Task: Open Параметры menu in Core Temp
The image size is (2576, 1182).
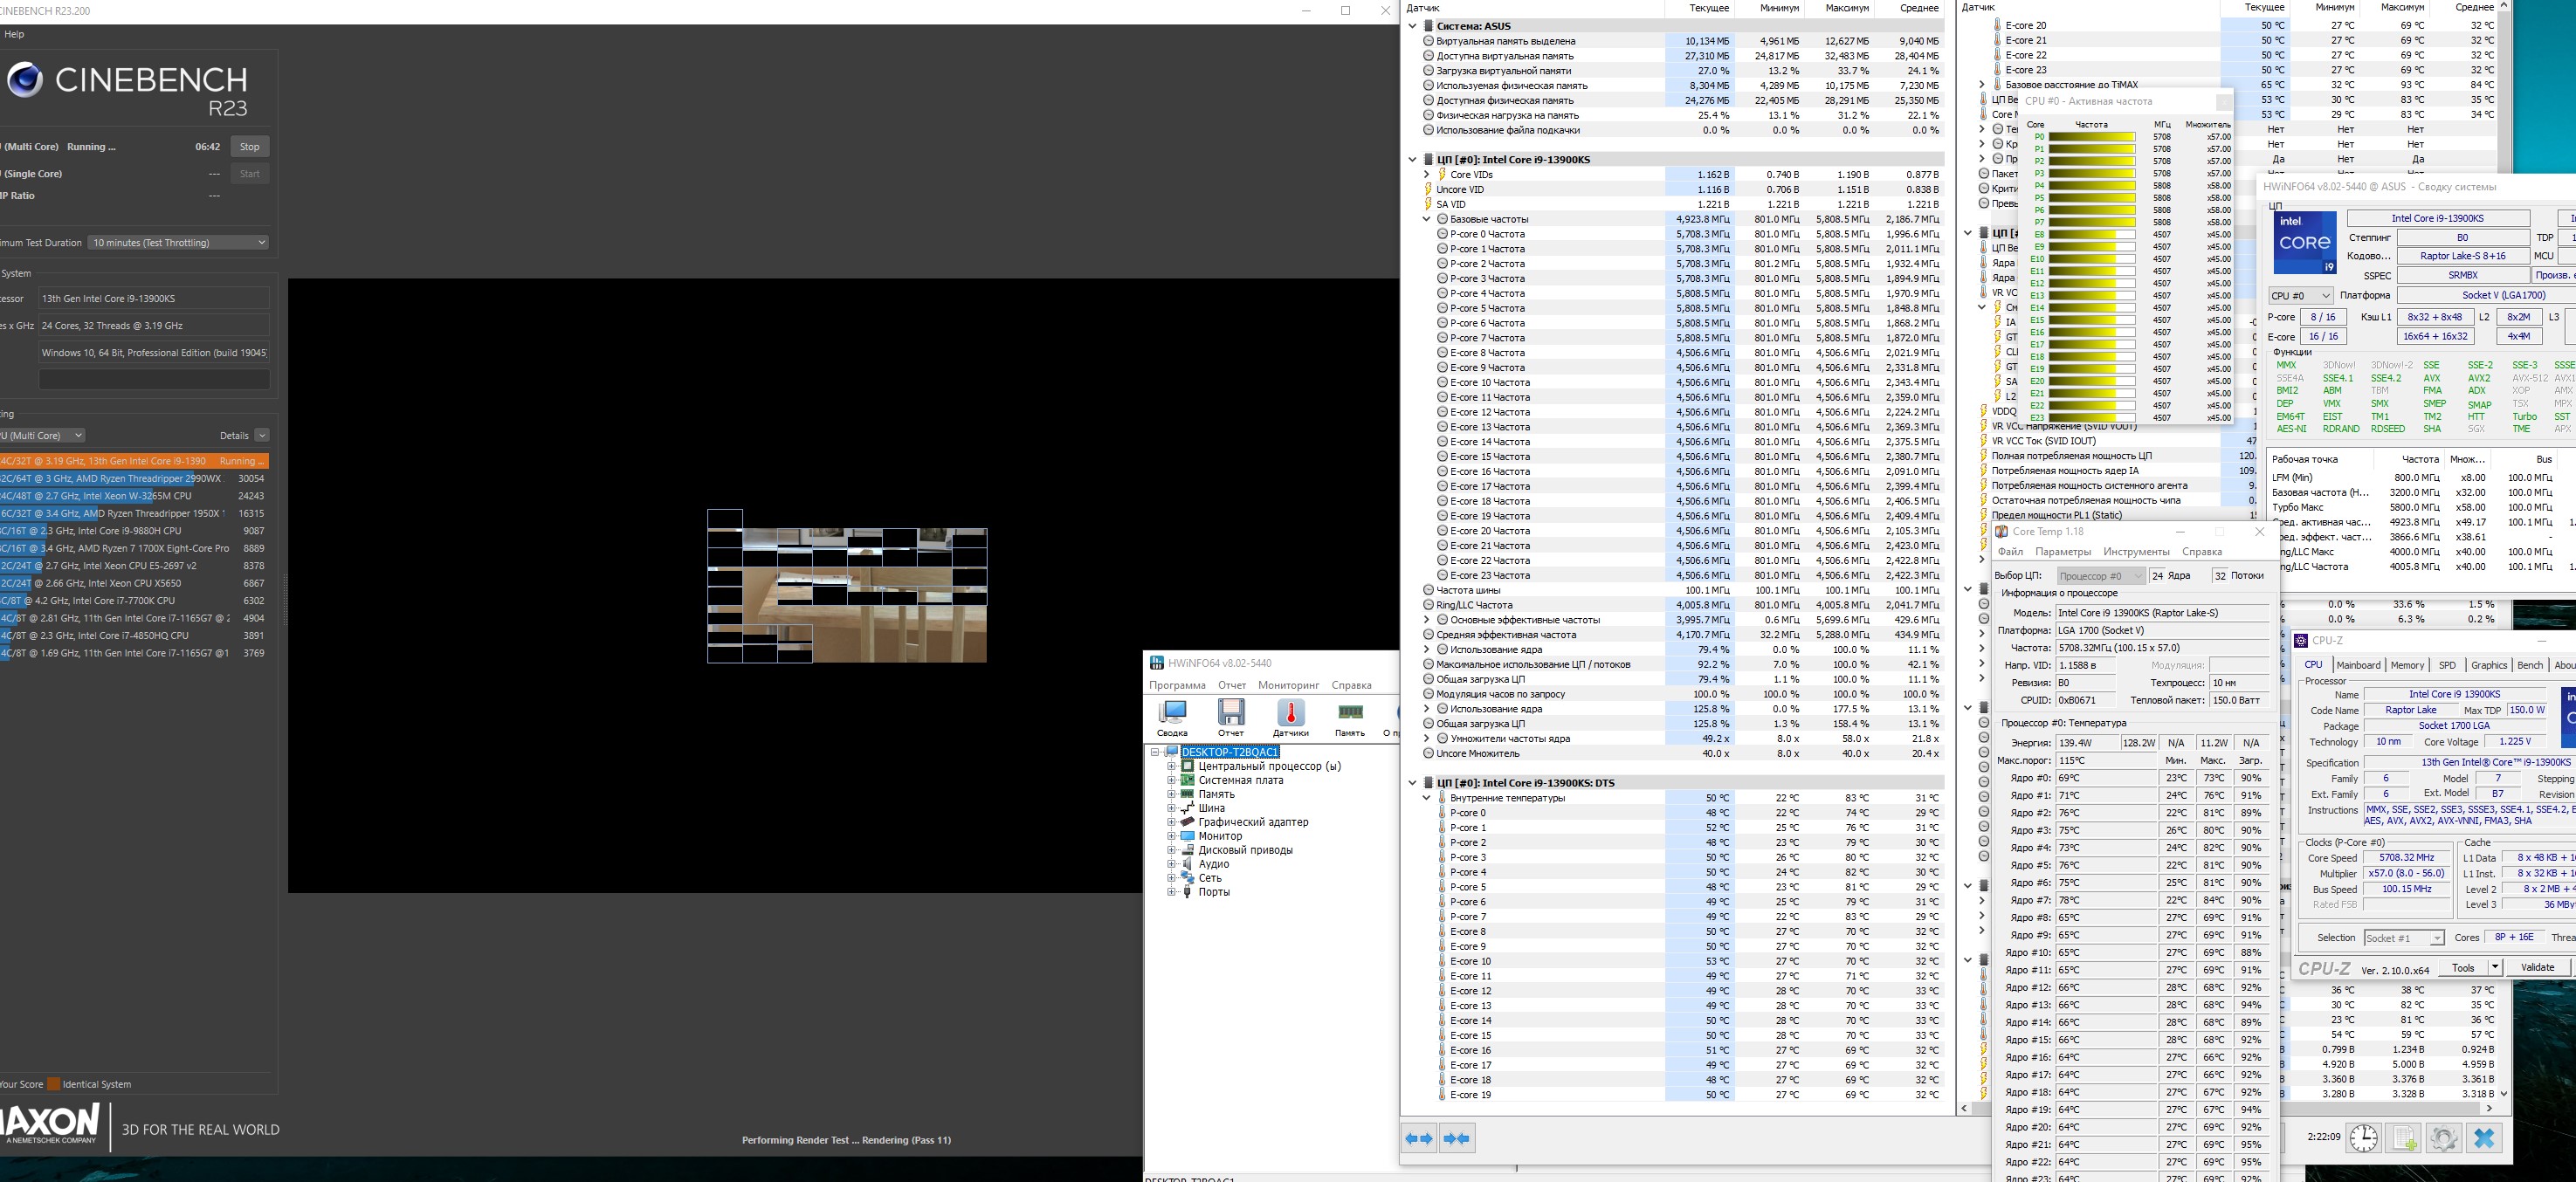Action: (x=2062, y=552)
